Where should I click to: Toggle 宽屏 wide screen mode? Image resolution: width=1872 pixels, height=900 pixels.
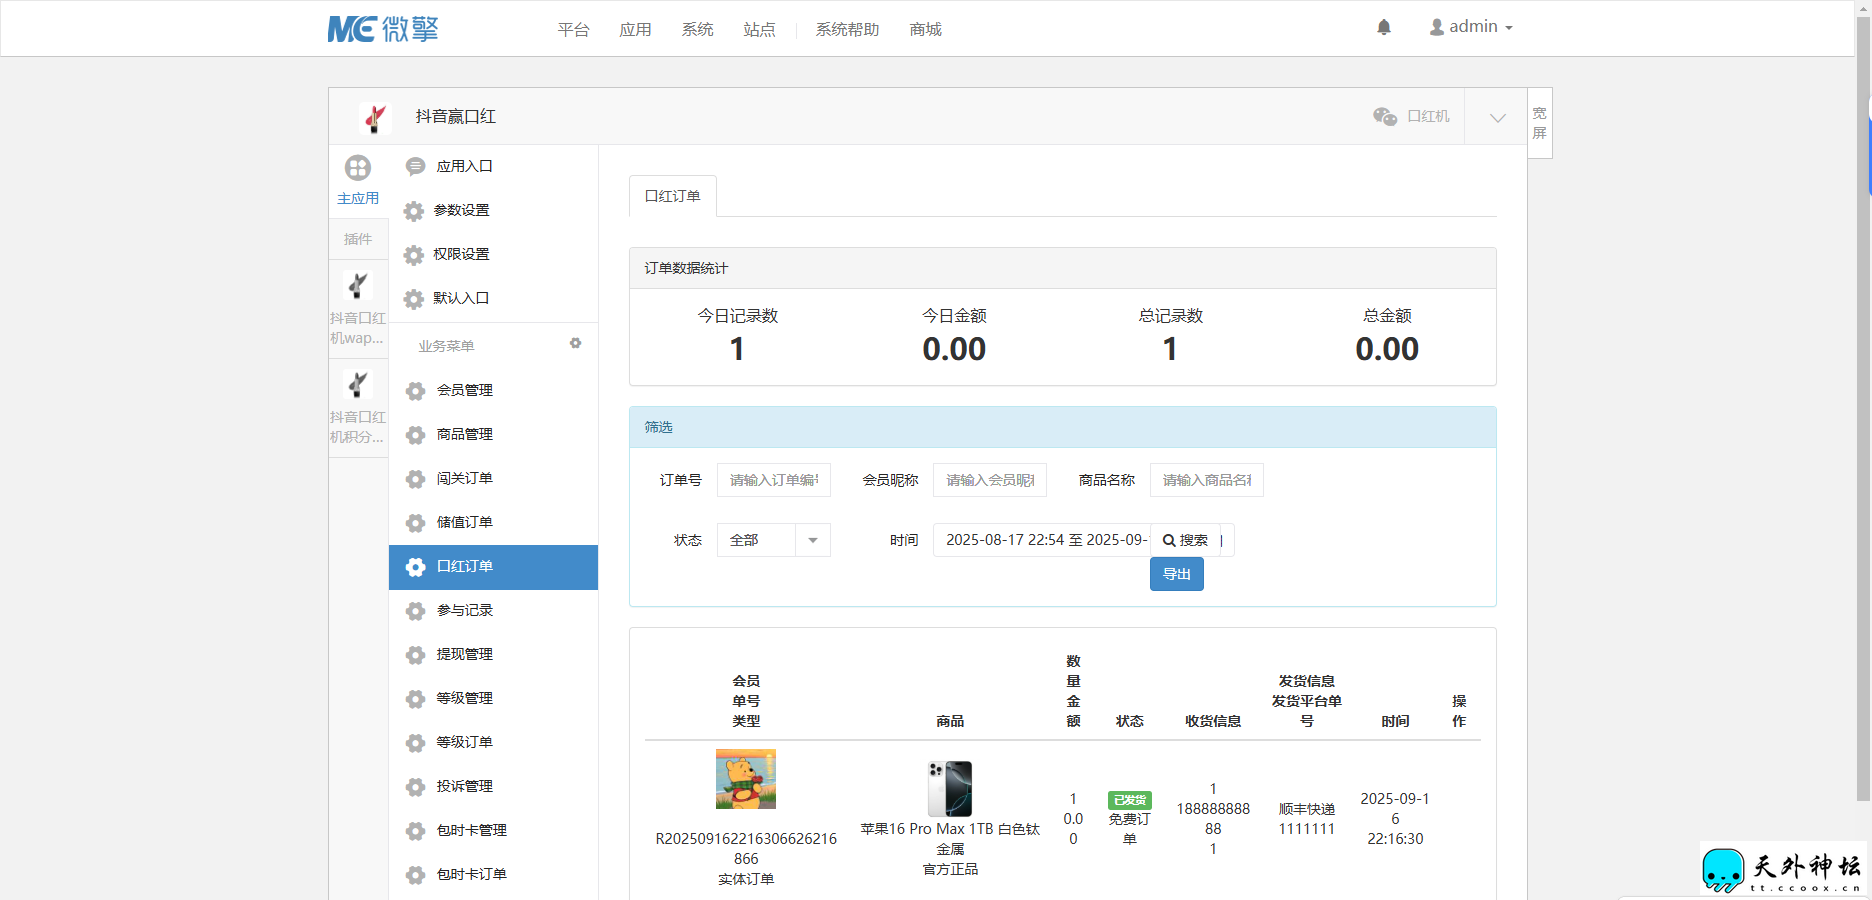point(1539,123)
